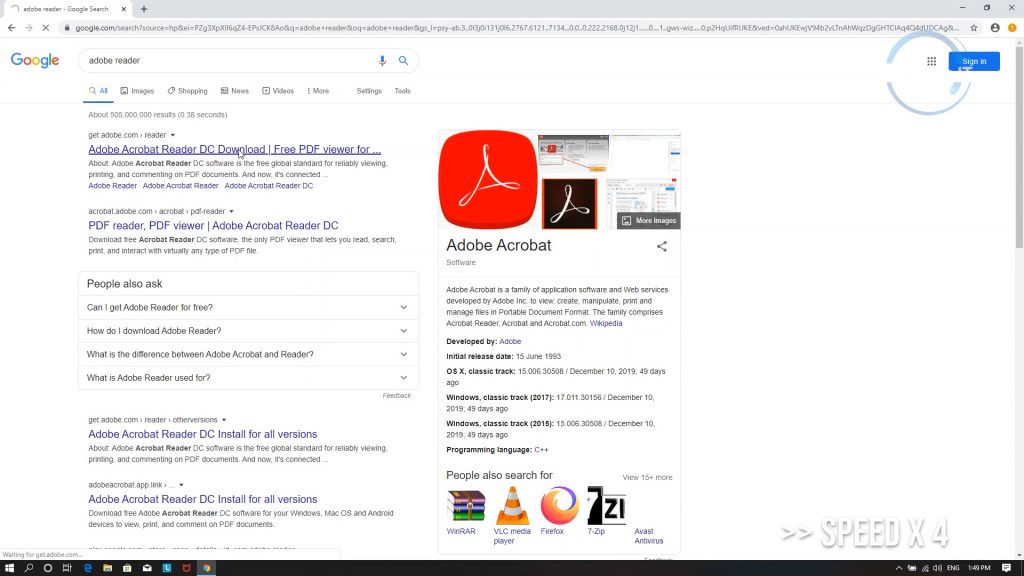This screenshot has height=576, width=1024.
Task: Open the otherversions result dropdown arrow
Action: click(x=224, y=421)
